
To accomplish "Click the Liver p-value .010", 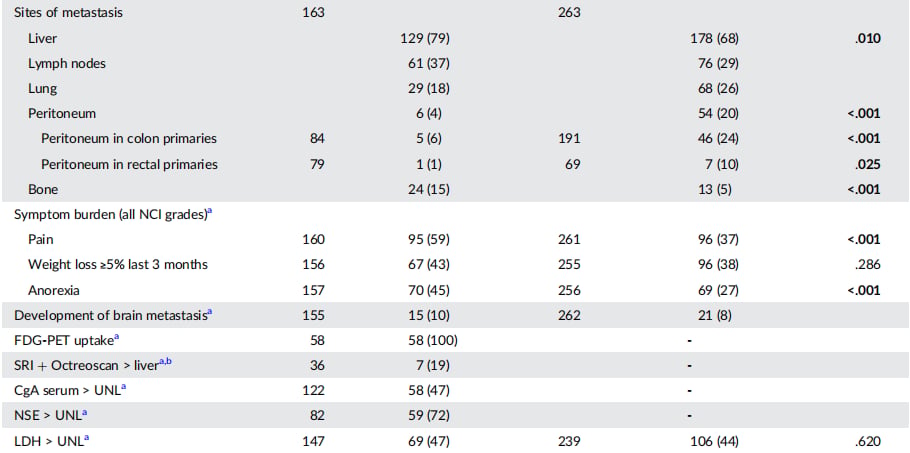I will click(x=868, y=39).
